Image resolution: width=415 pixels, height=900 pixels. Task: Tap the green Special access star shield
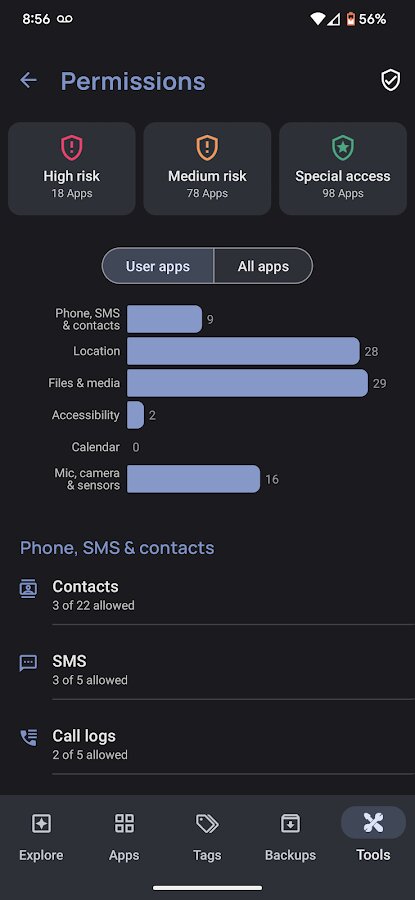point(343,148)
